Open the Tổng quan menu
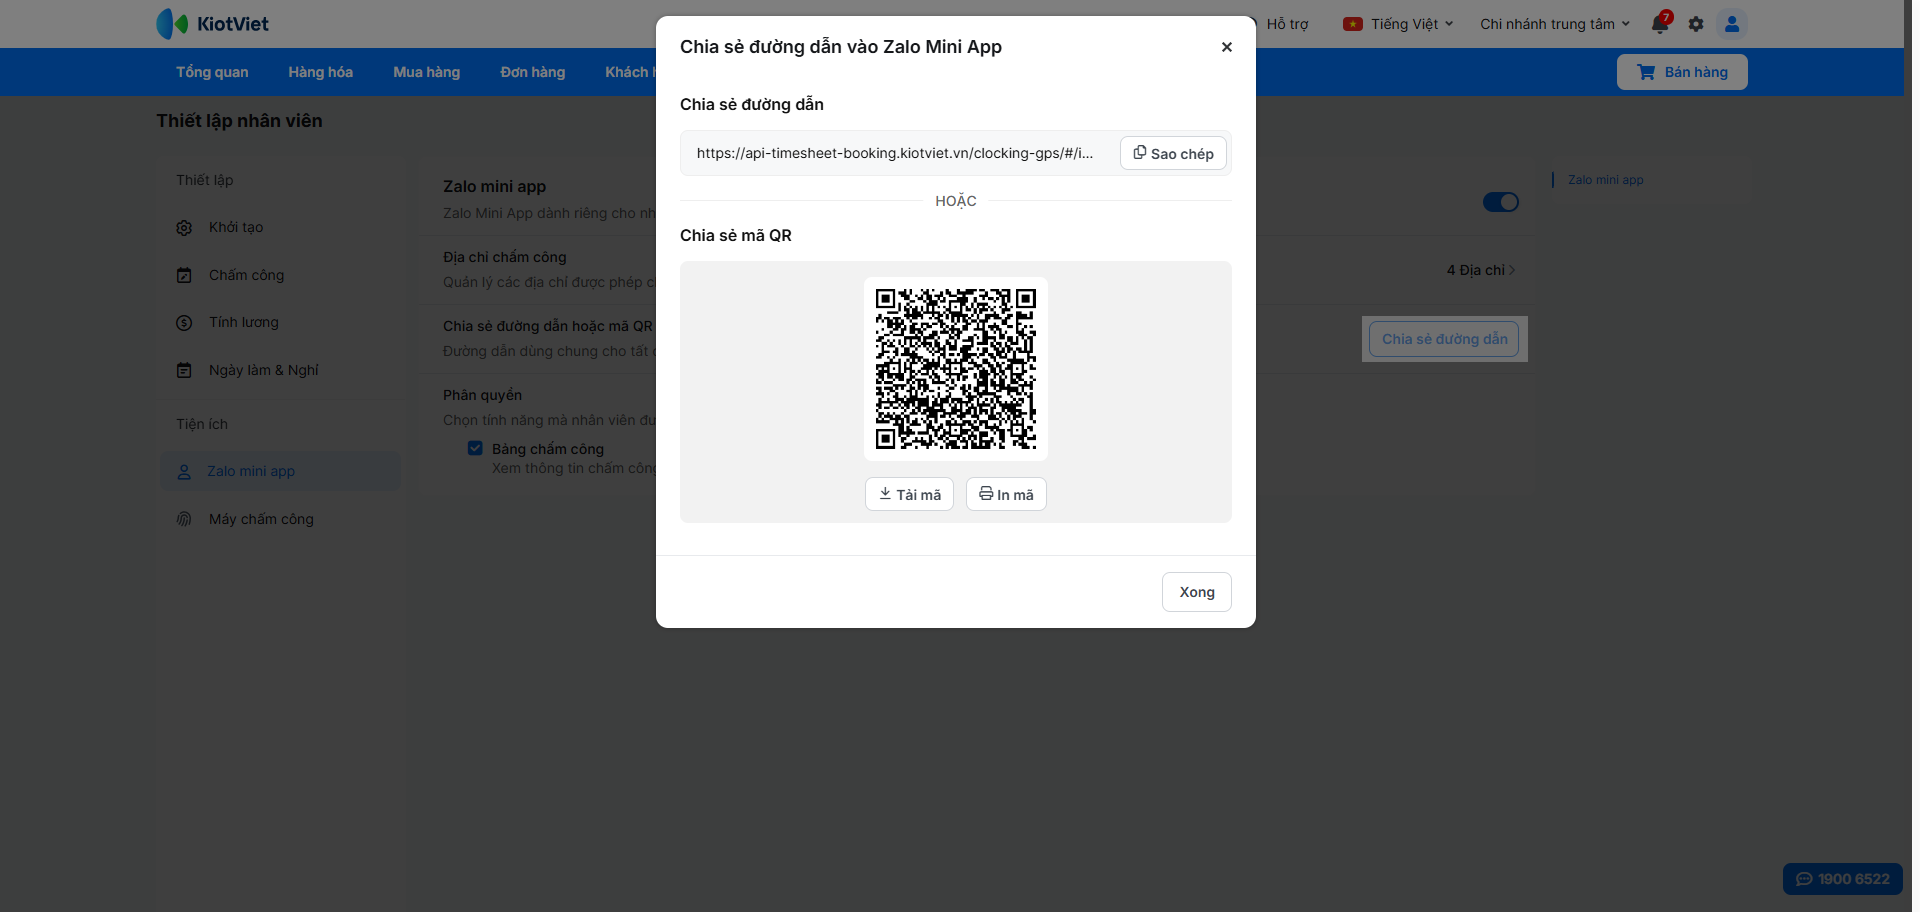Screen dimensions: 1920x912 (x=212, y=72)
